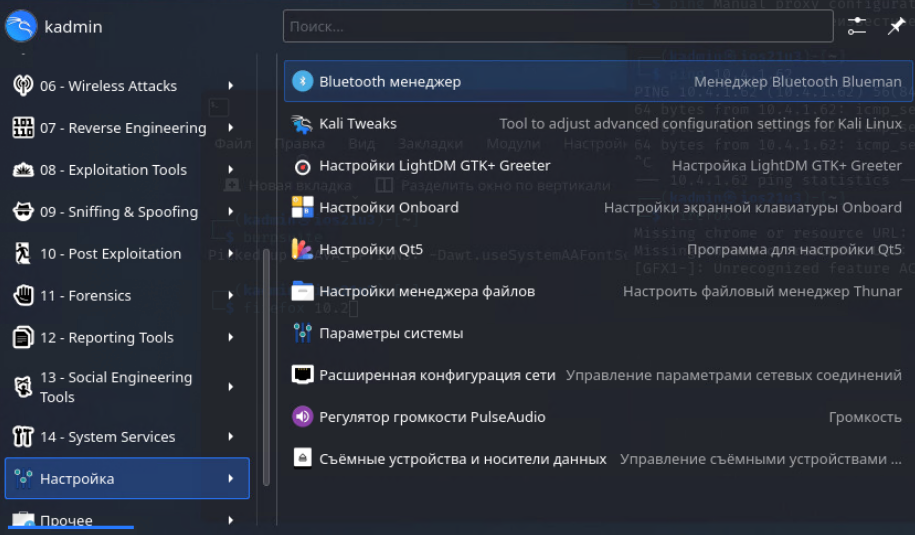The image size is (915, 535).
Task: Click the LightDM GTK+ Greeter settings icon
Action: 302,166
